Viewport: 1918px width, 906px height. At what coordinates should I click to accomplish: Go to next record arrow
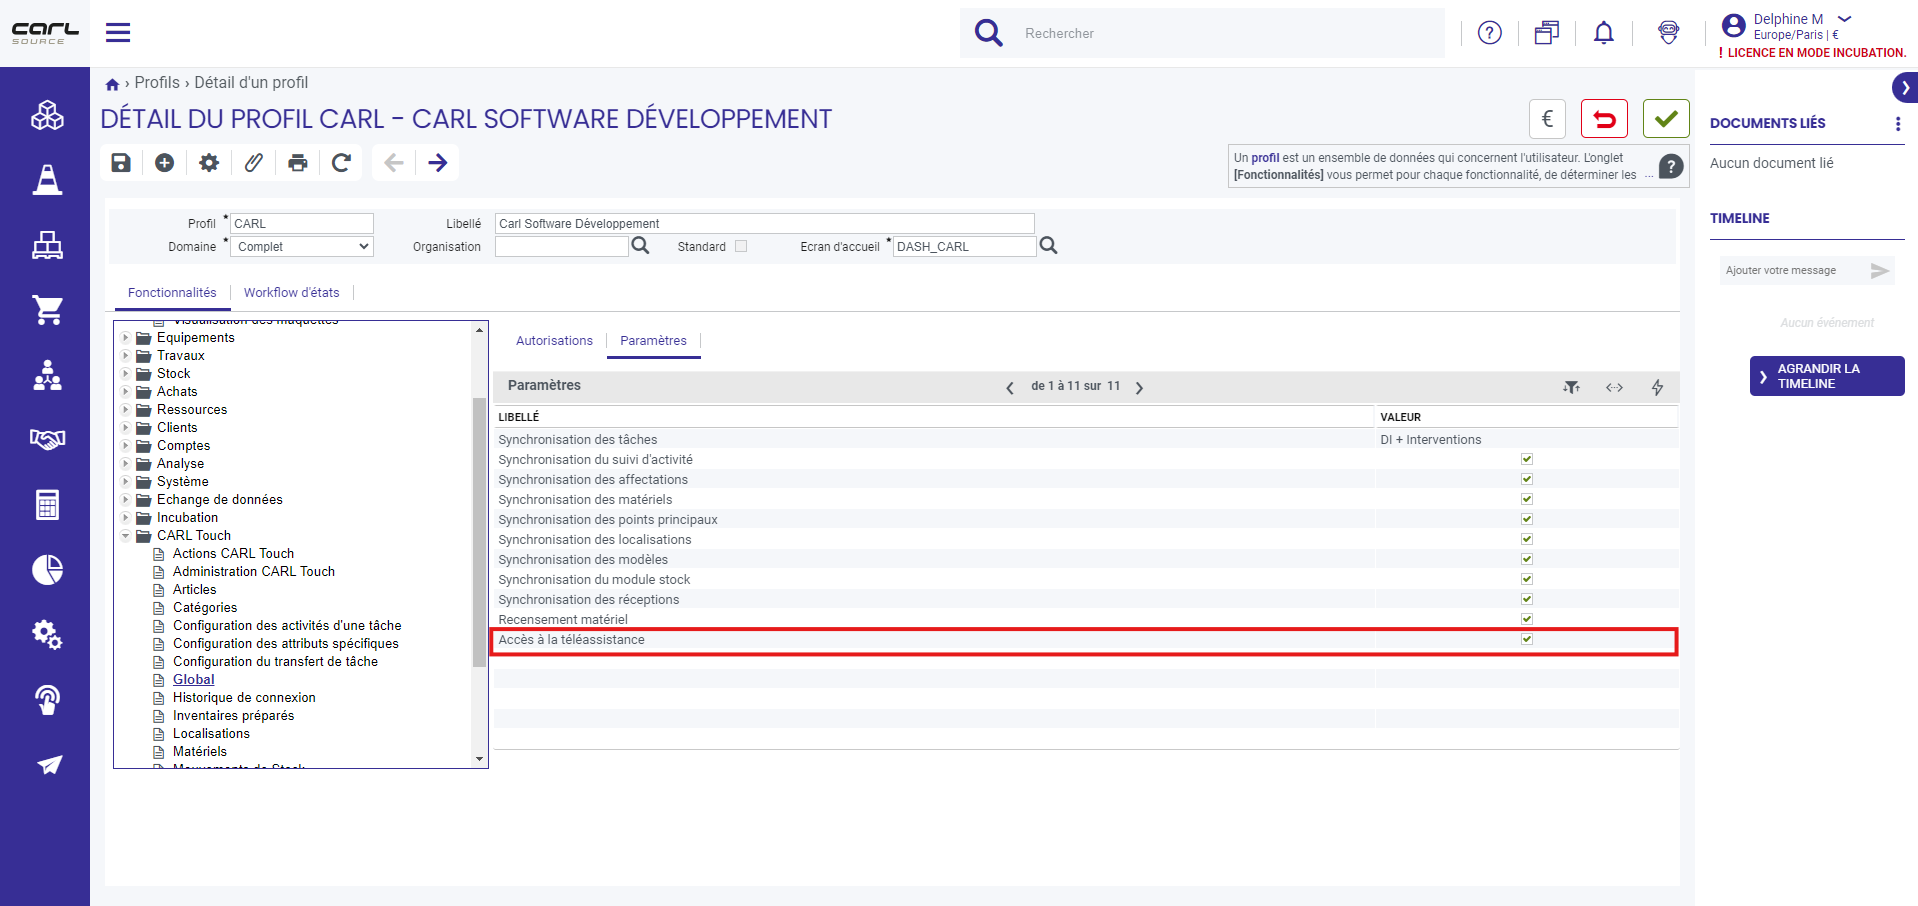coord(438,163)
